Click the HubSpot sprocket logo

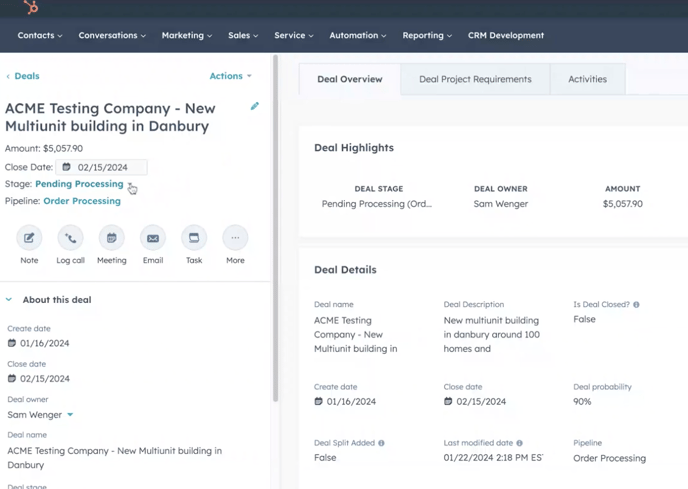tap(31, 8)
